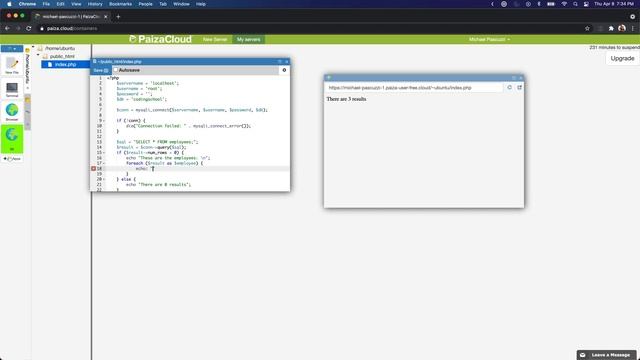The width and height of the screenshot is (640, 360).
Task: Click the SELECT * FROM employees code line
Action: (157, 142)
